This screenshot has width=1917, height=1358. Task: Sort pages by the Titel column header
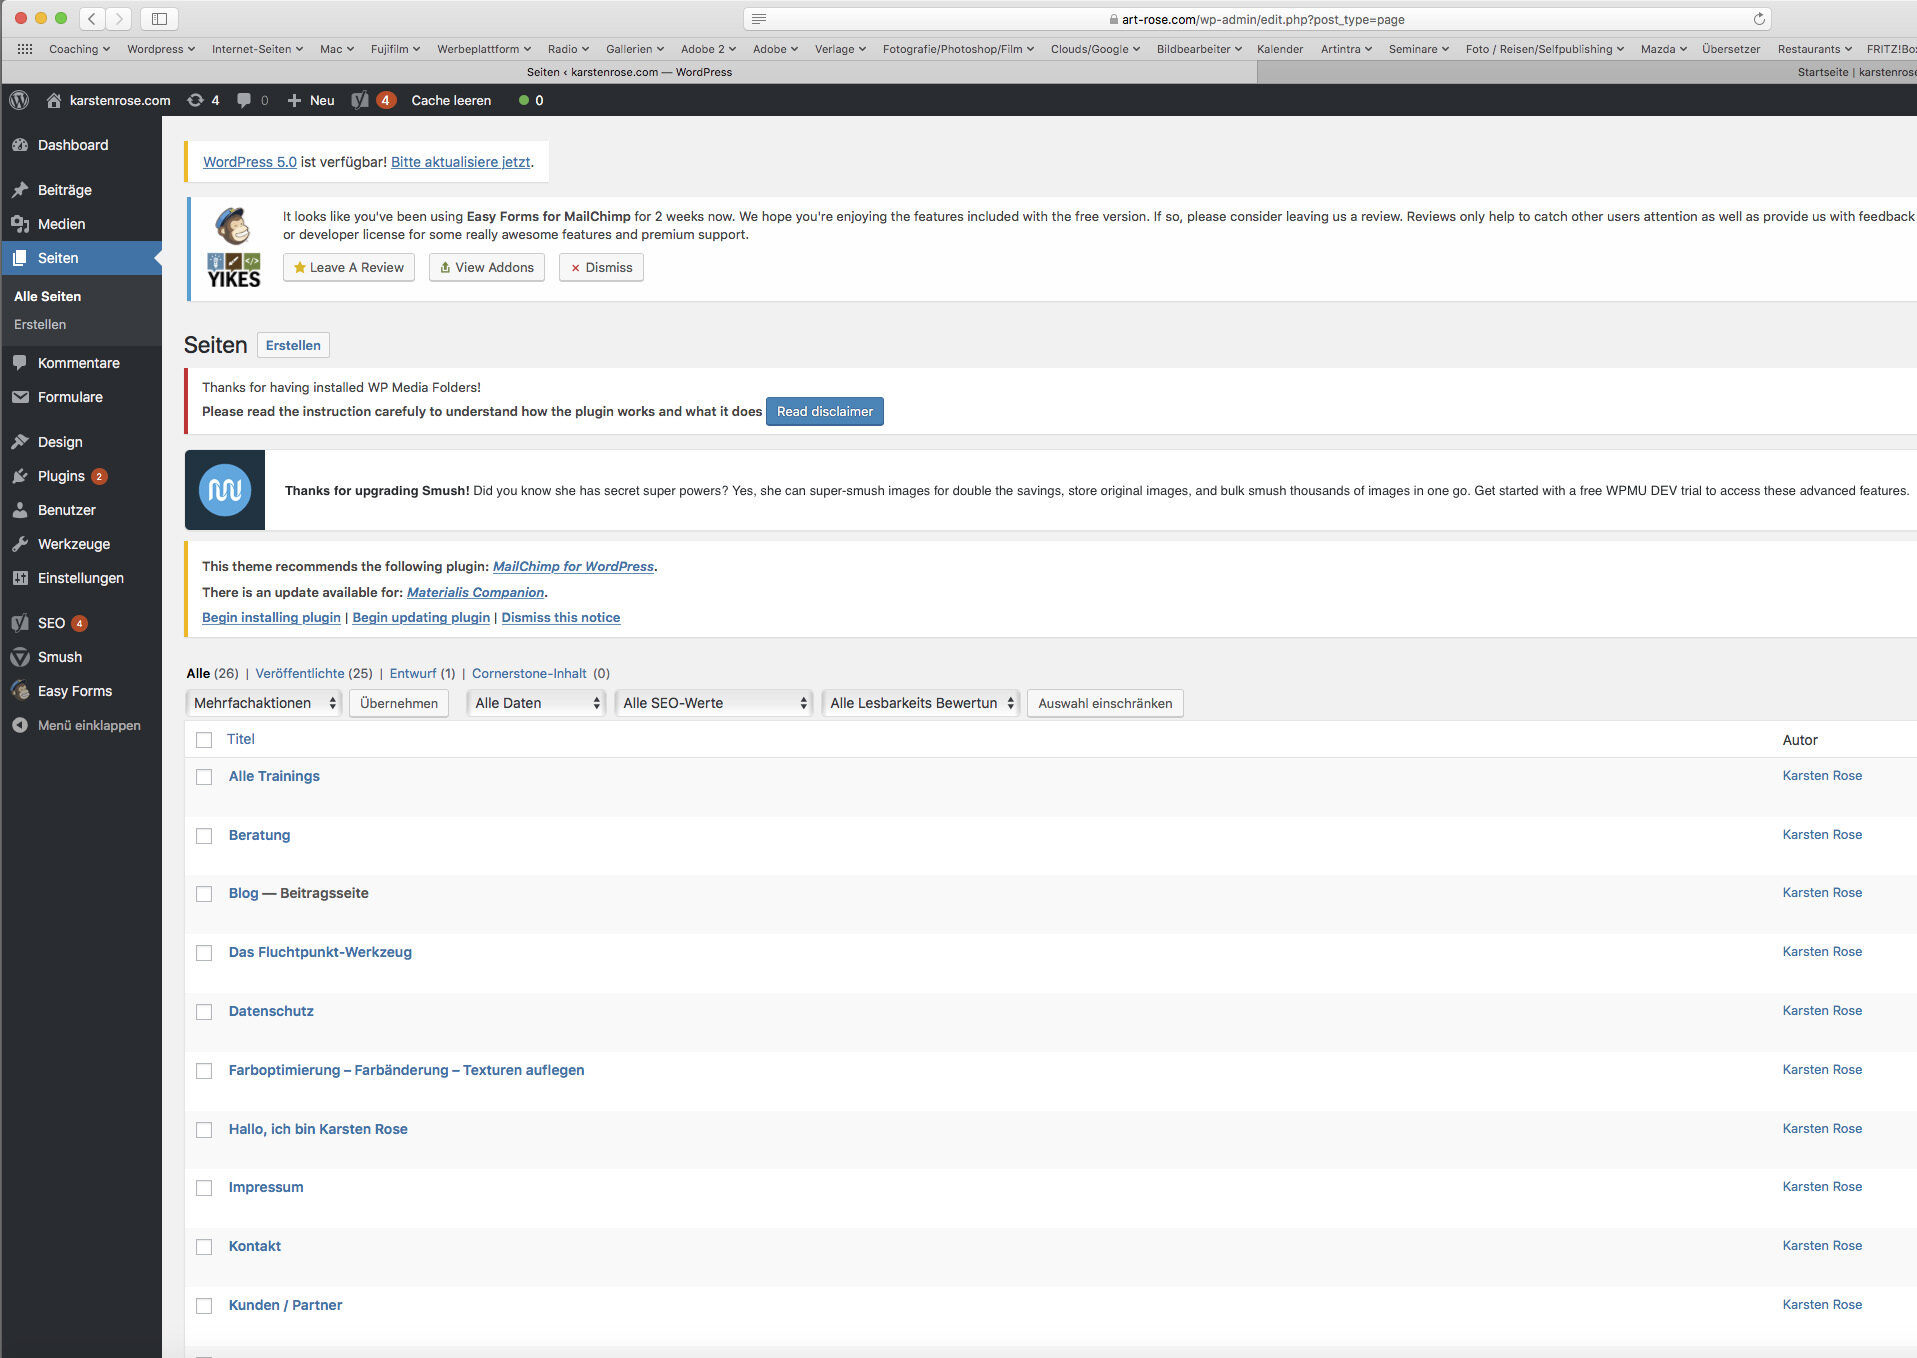(x=241, y=739)
